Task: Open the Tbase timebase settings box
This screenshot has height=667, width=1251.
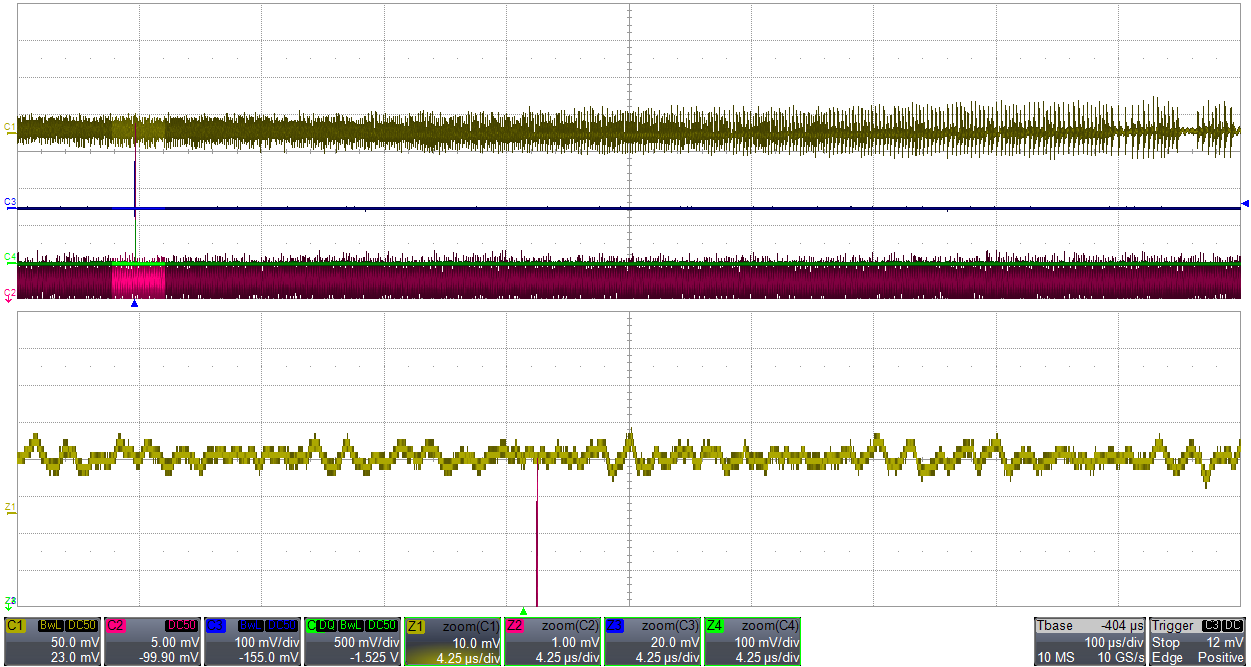Action: tap(1090, 641)
